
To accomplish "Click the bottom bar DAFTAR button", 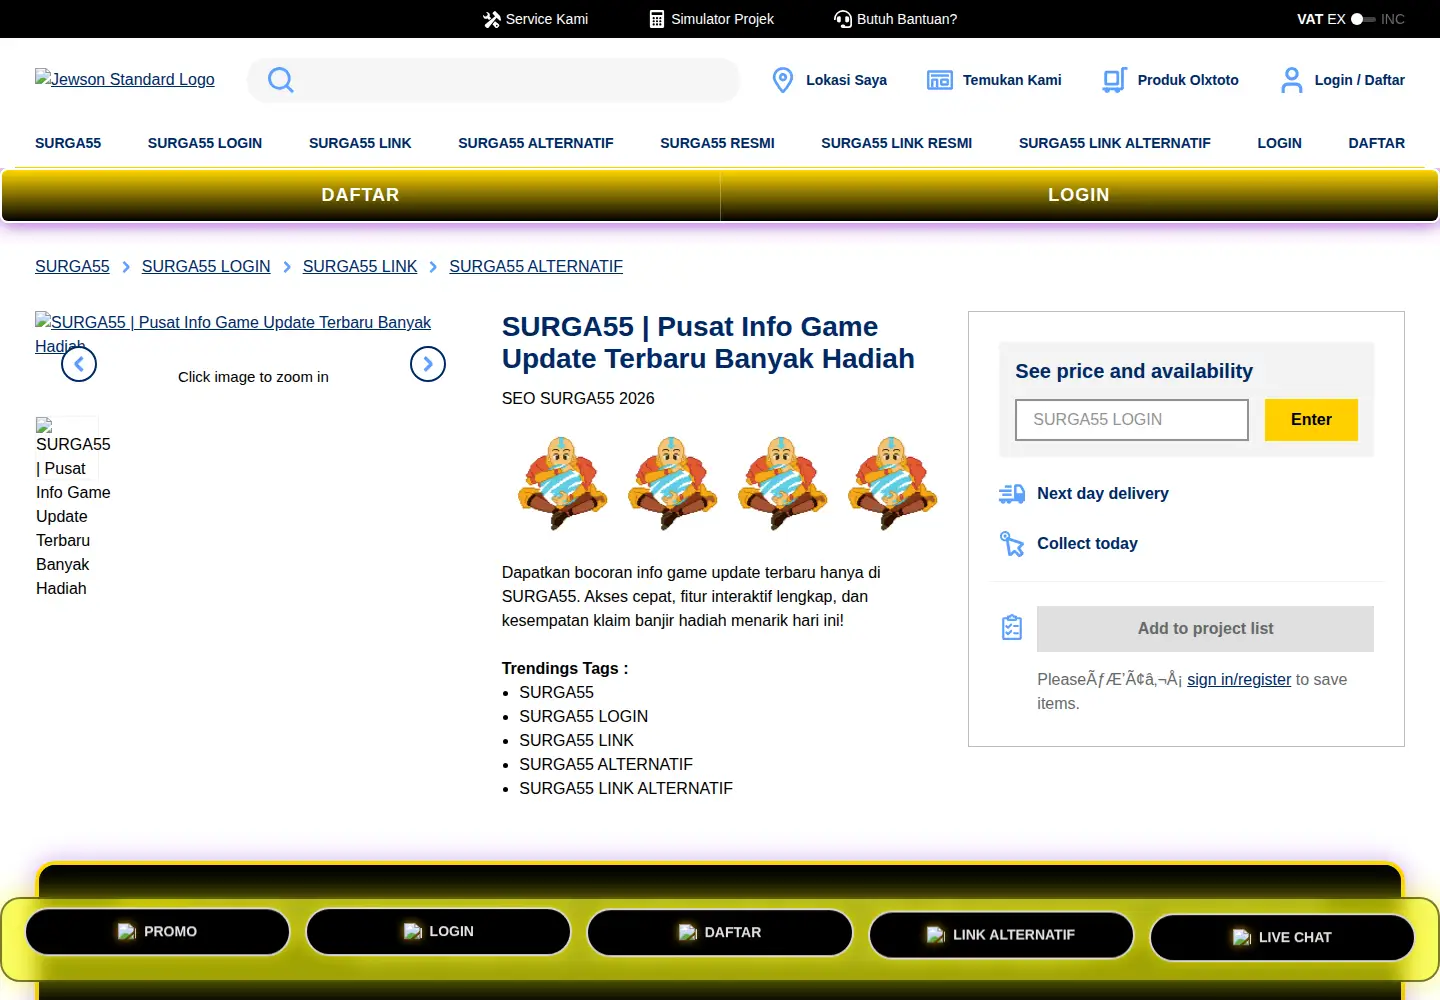I will coord(720,933).
